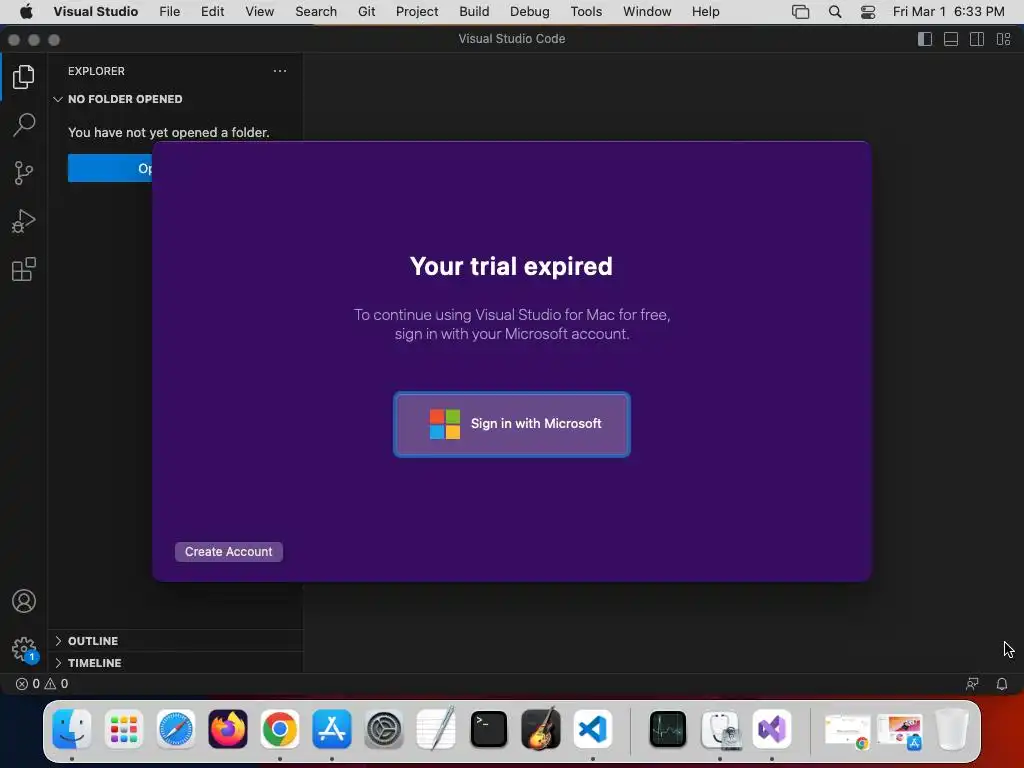Open the Window menu

(647, 12)
